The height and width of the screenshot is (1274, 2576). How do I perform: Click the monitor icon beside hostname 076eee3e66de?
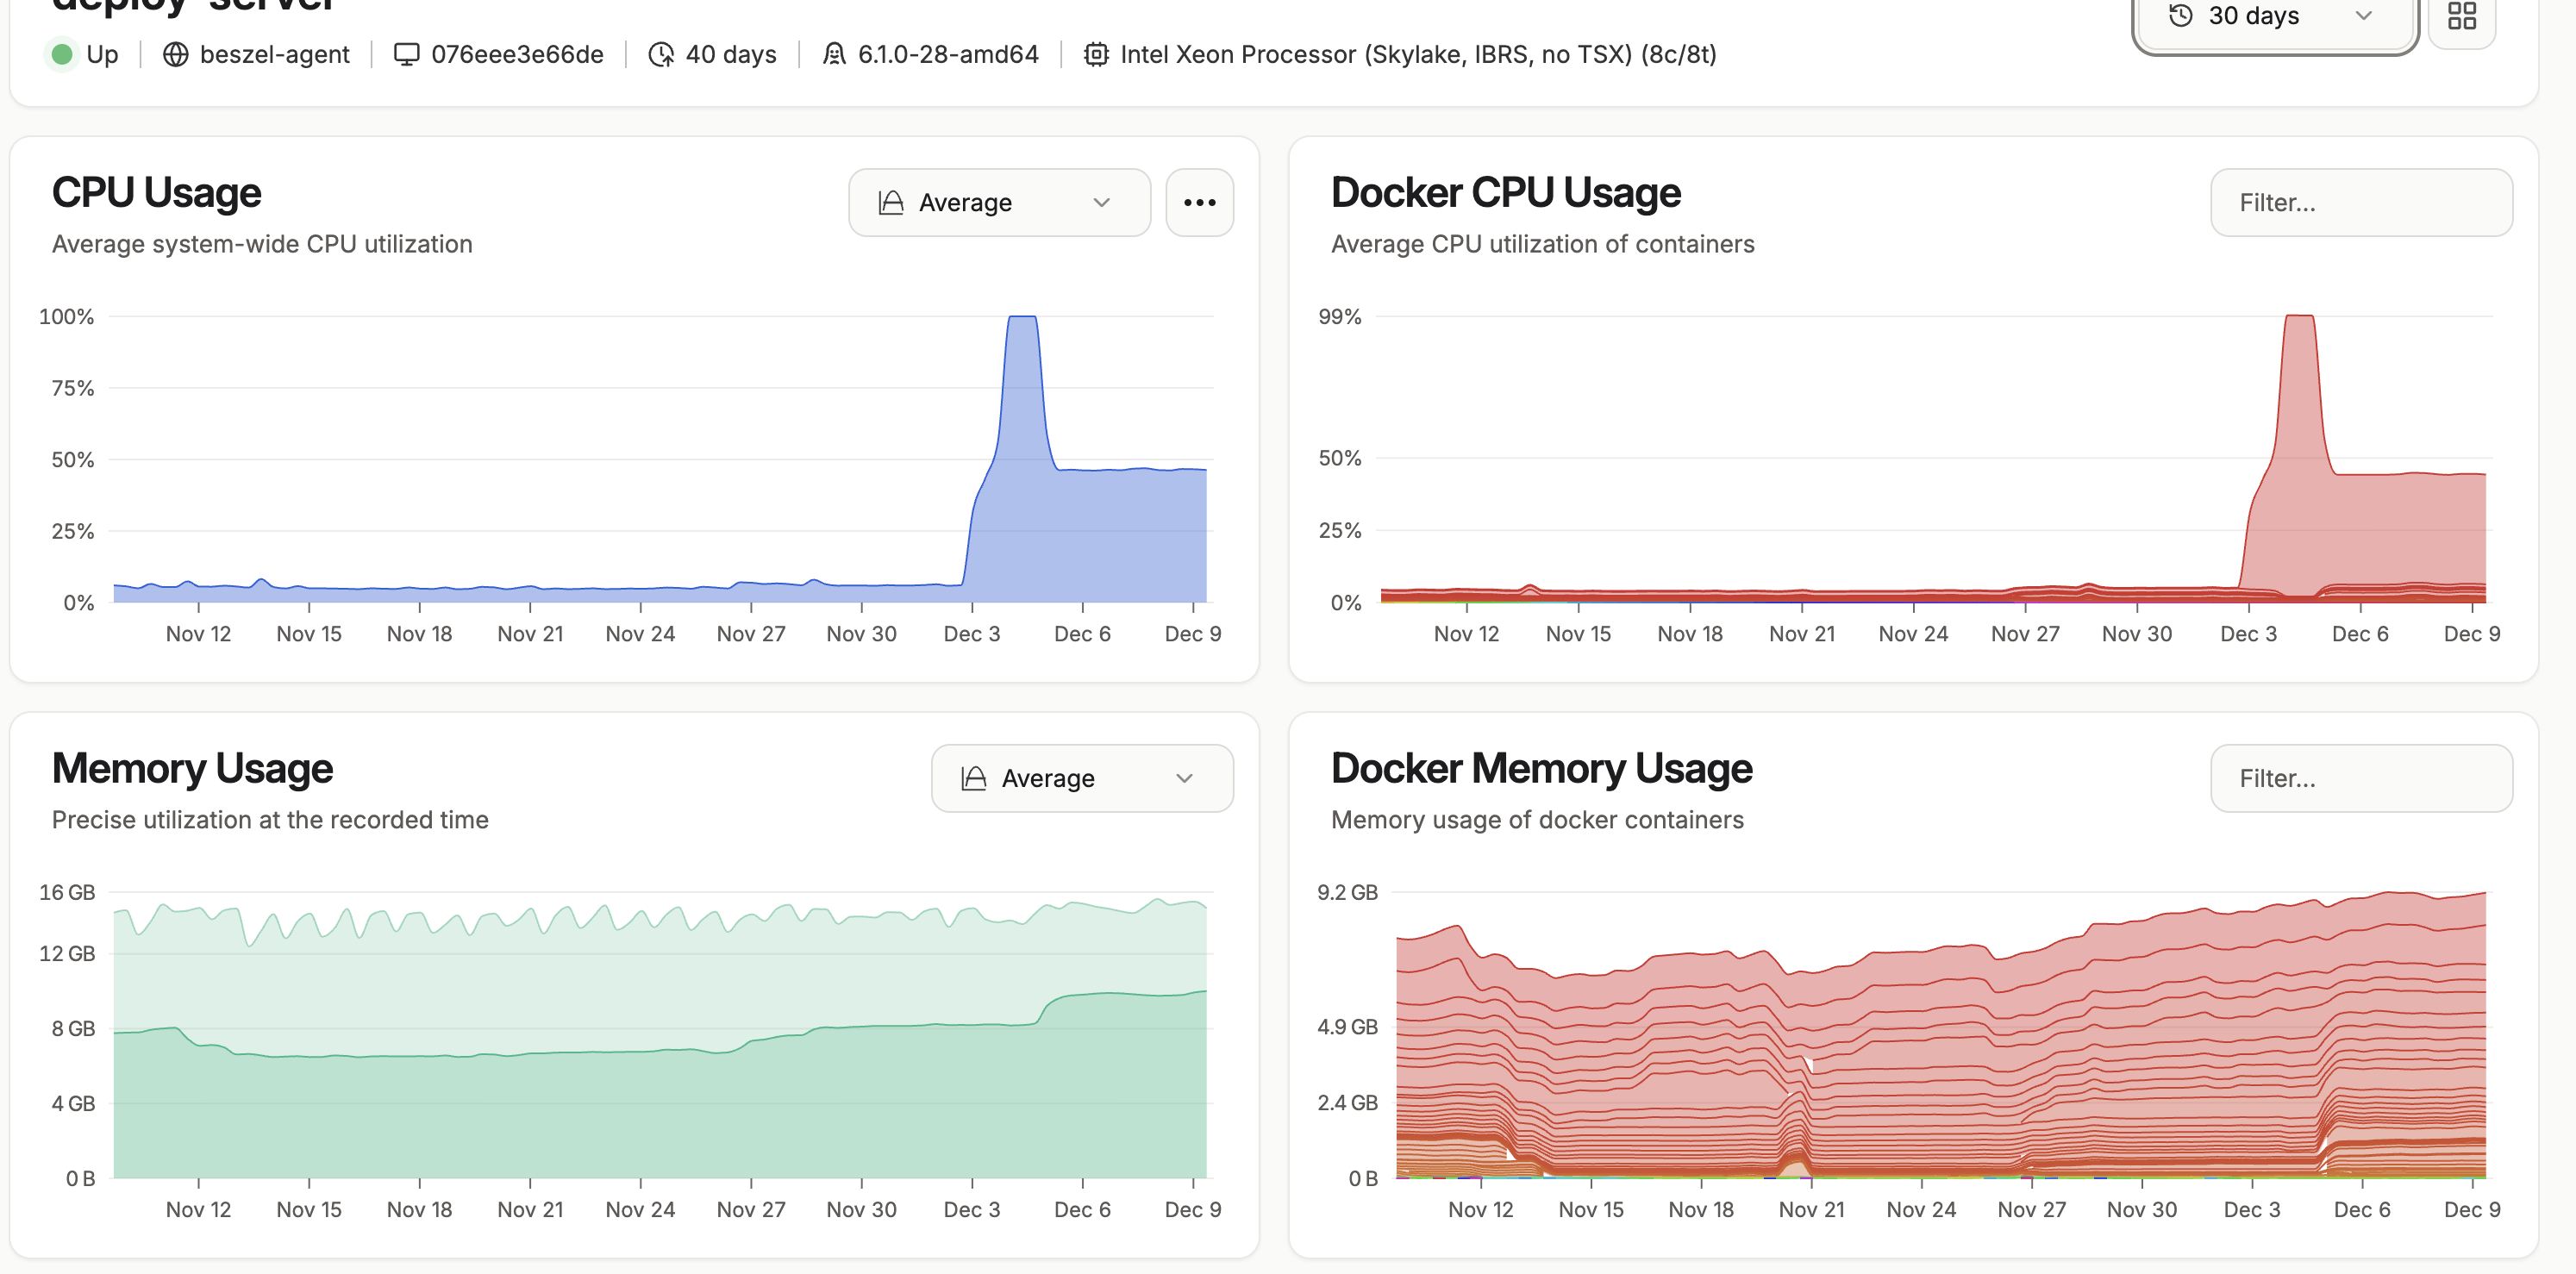(x=406, y=54)
